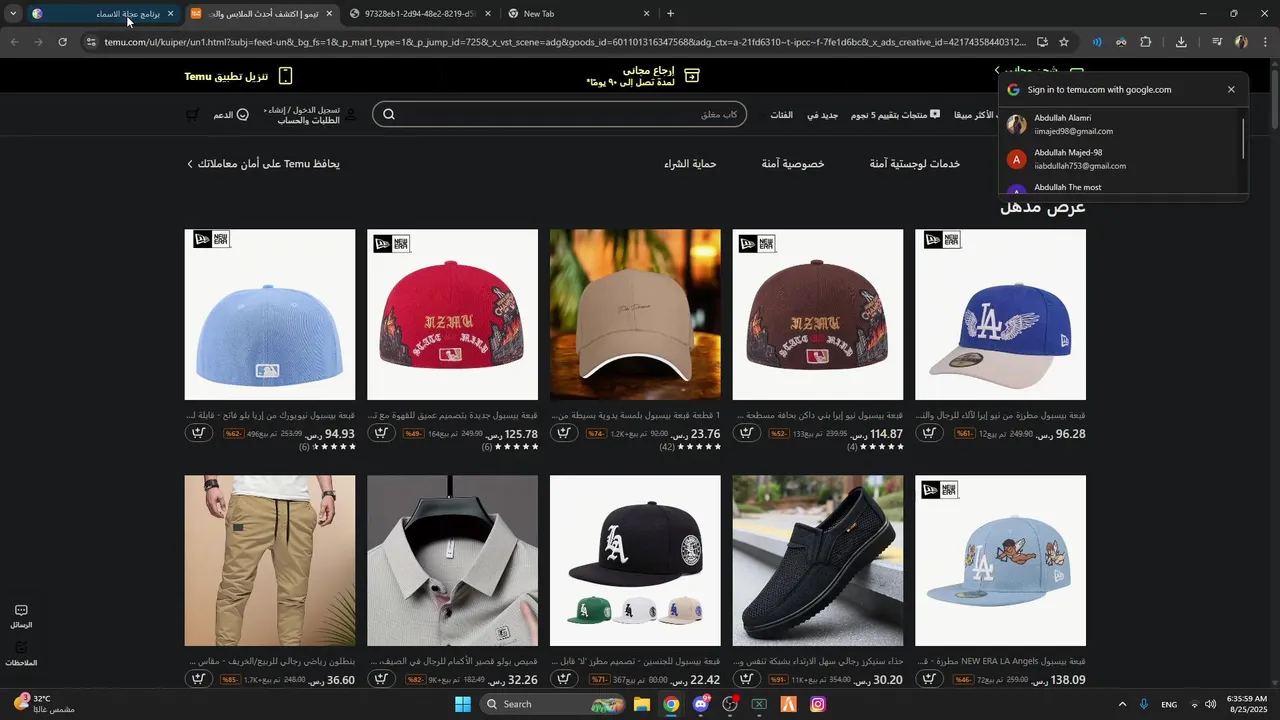This screenshot has height=720, width=1280.
Task: Click the free shipping banner chevron
Action: [997, 71]
